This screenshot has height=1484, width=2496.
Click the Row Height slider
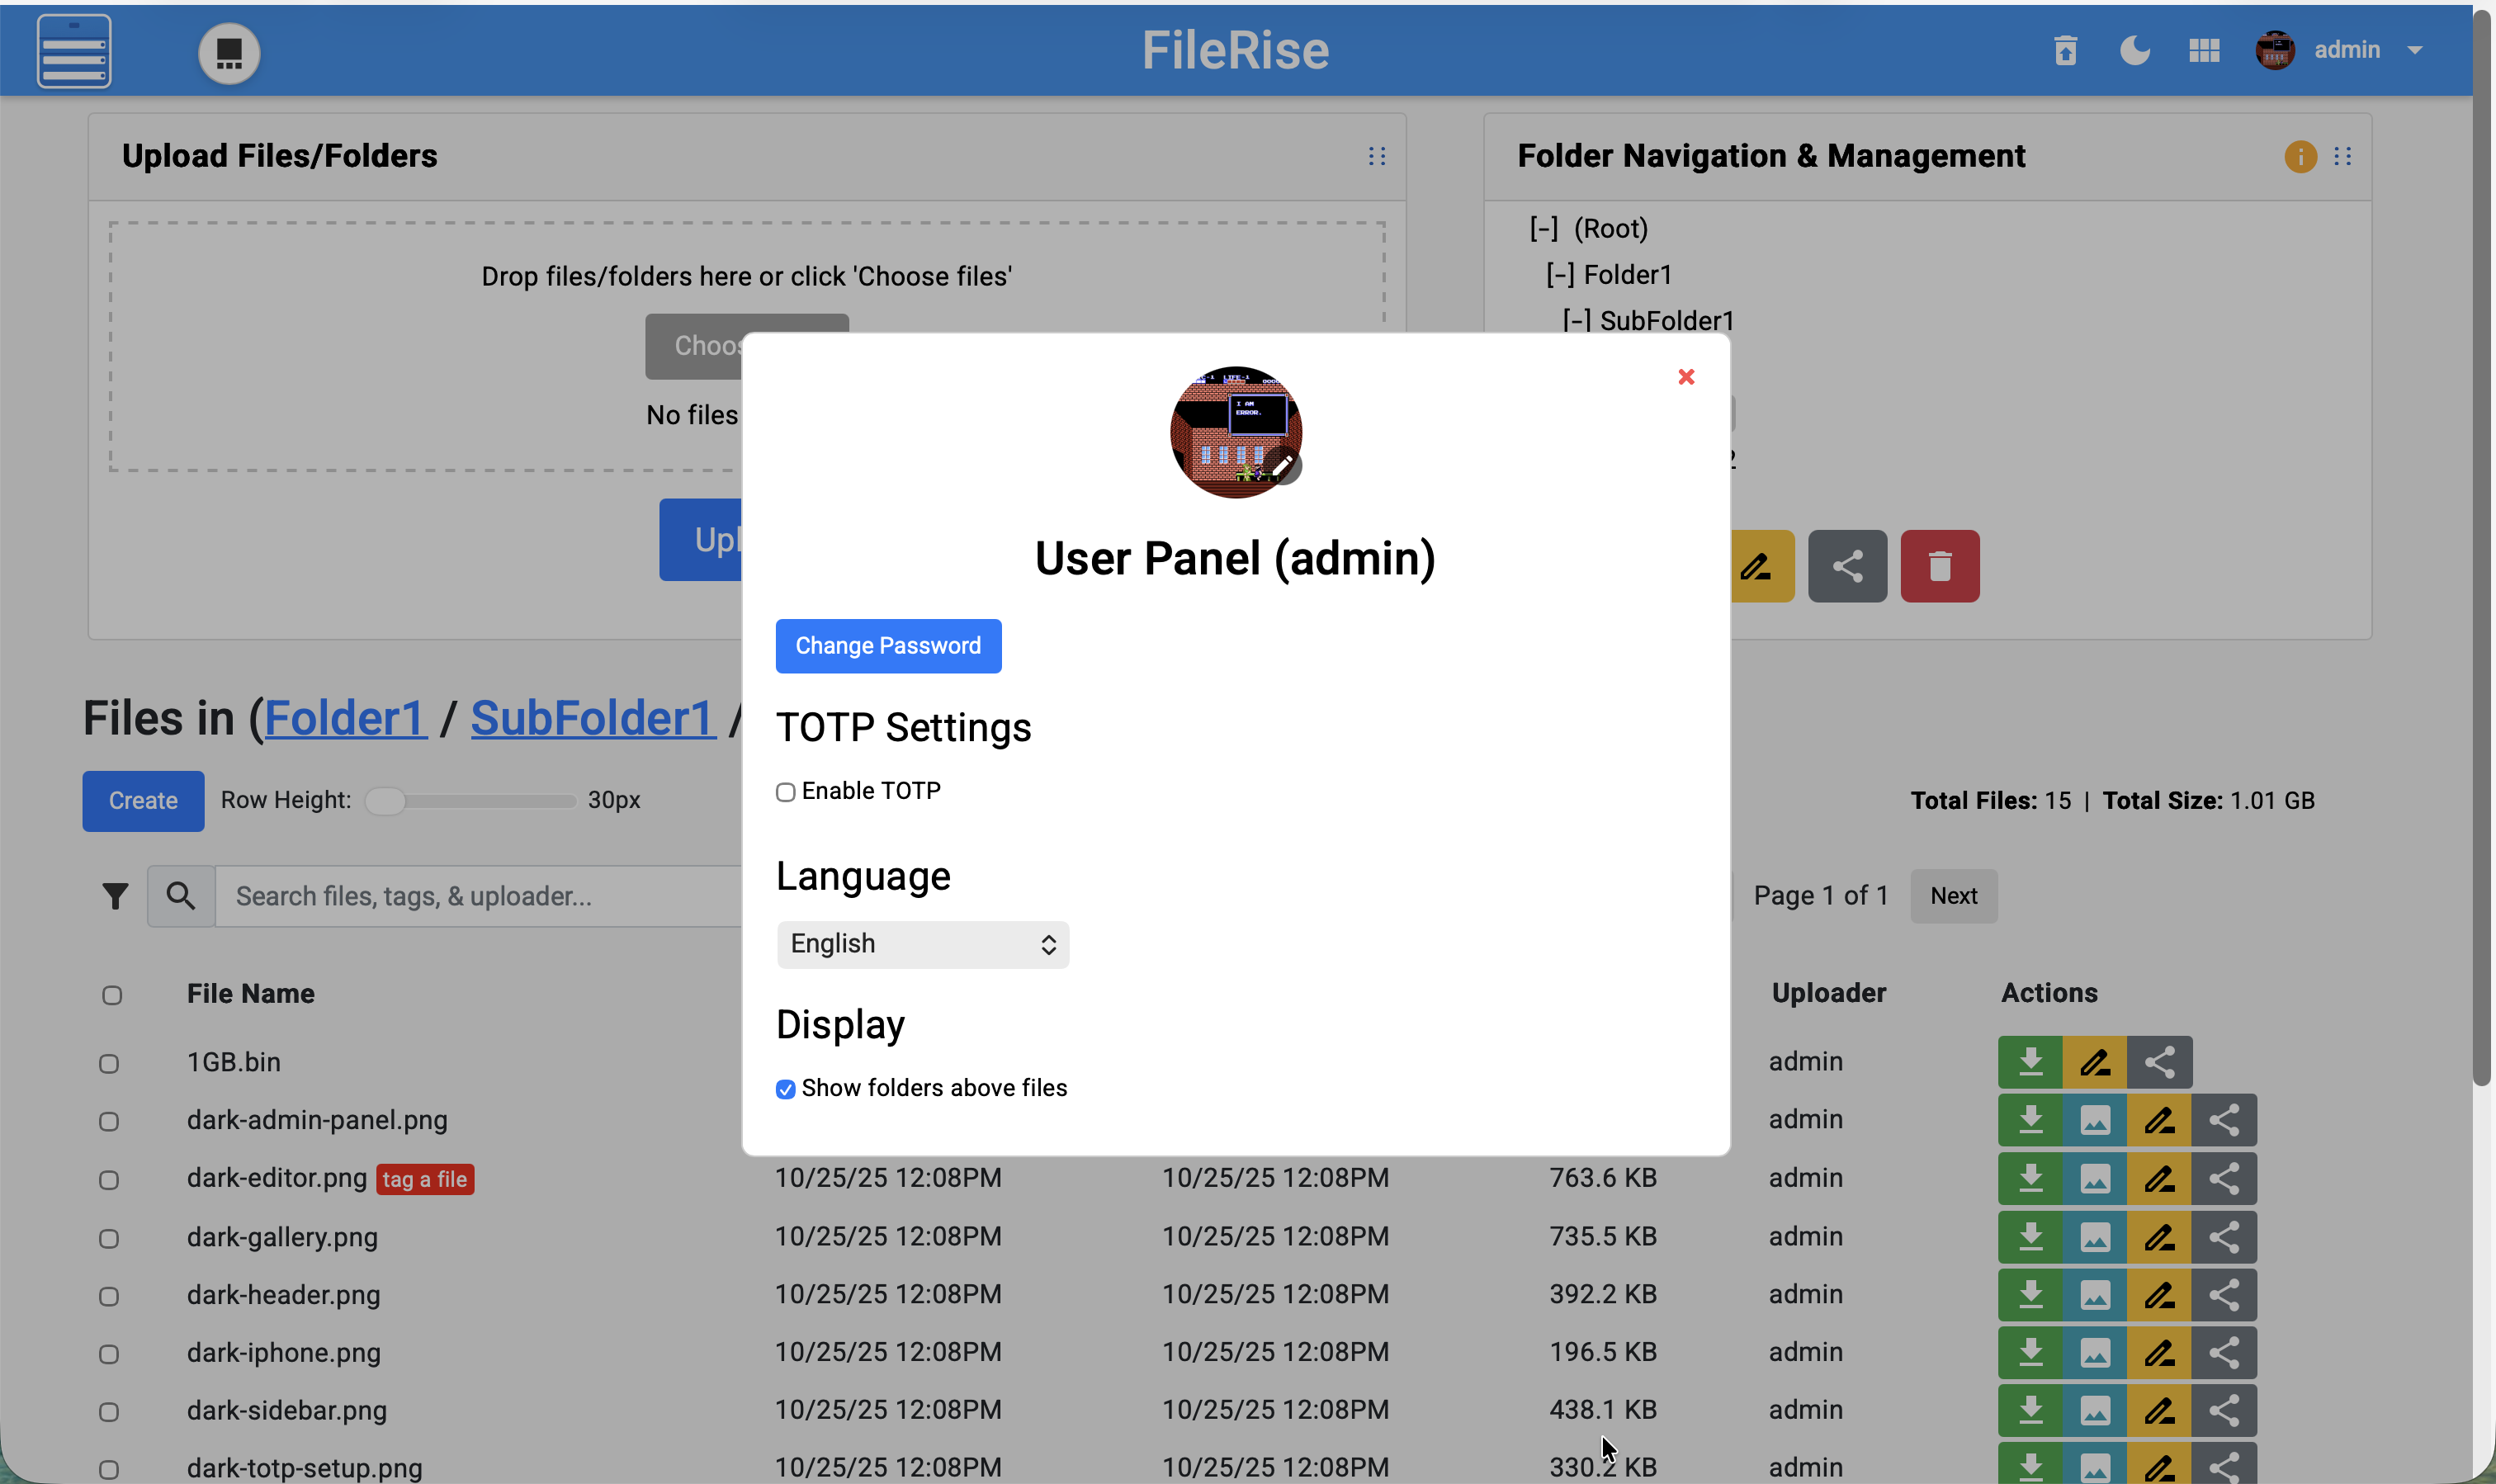(470, 801)
